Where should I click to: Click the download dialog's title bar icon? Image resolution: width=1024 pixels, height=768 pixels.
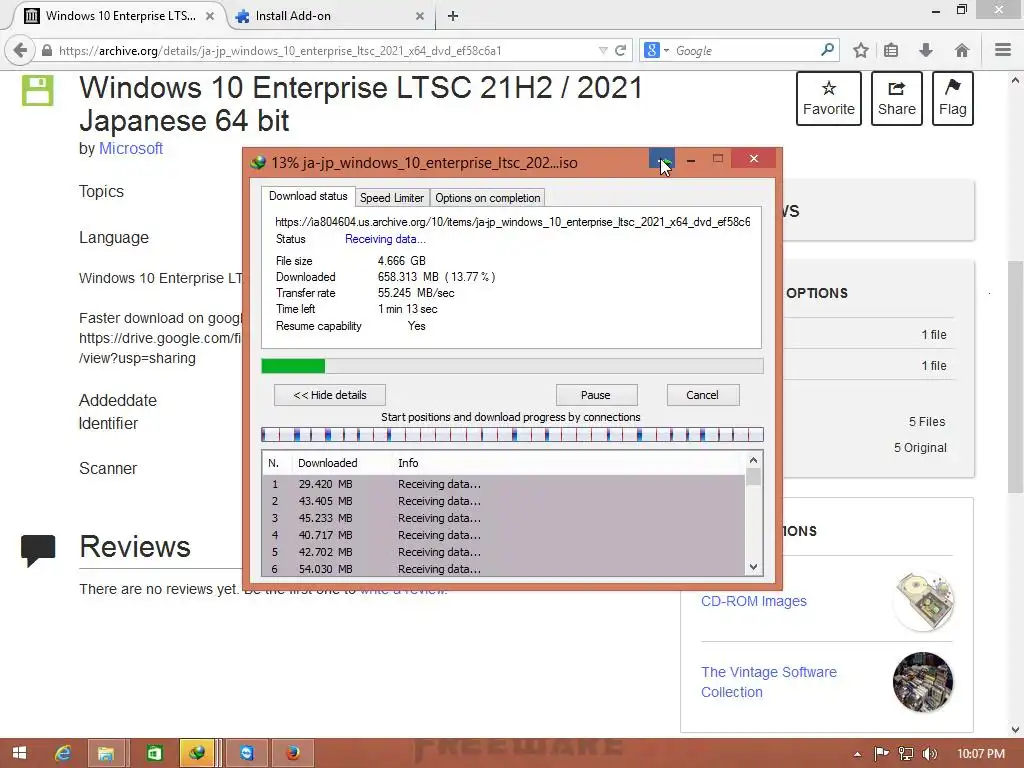[x=258, y=163]
